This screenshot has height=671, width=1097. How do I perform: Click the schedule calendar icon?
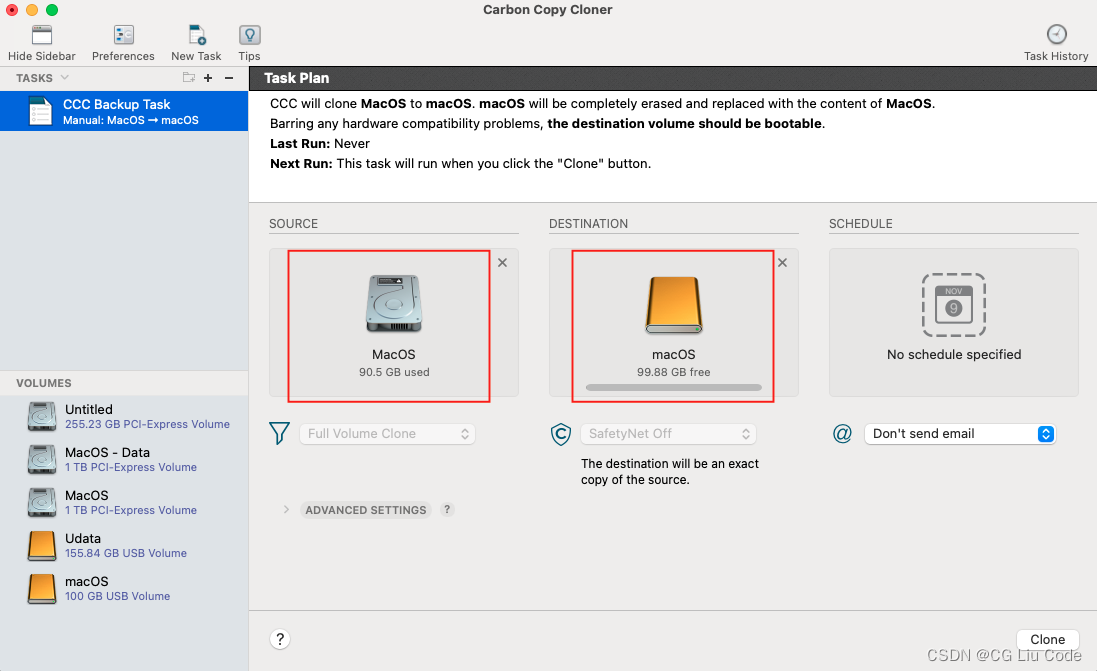[954, 305]
